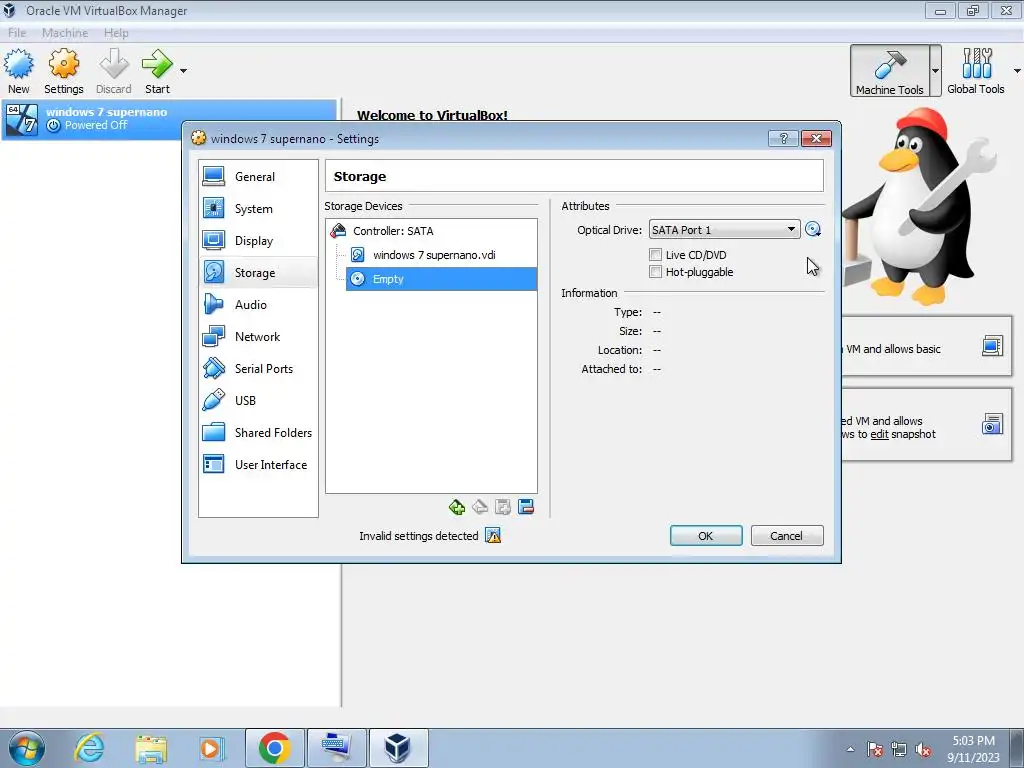Click the add storage attachment icon
This screenshot has height=768, width=1024.
(503, 507)
